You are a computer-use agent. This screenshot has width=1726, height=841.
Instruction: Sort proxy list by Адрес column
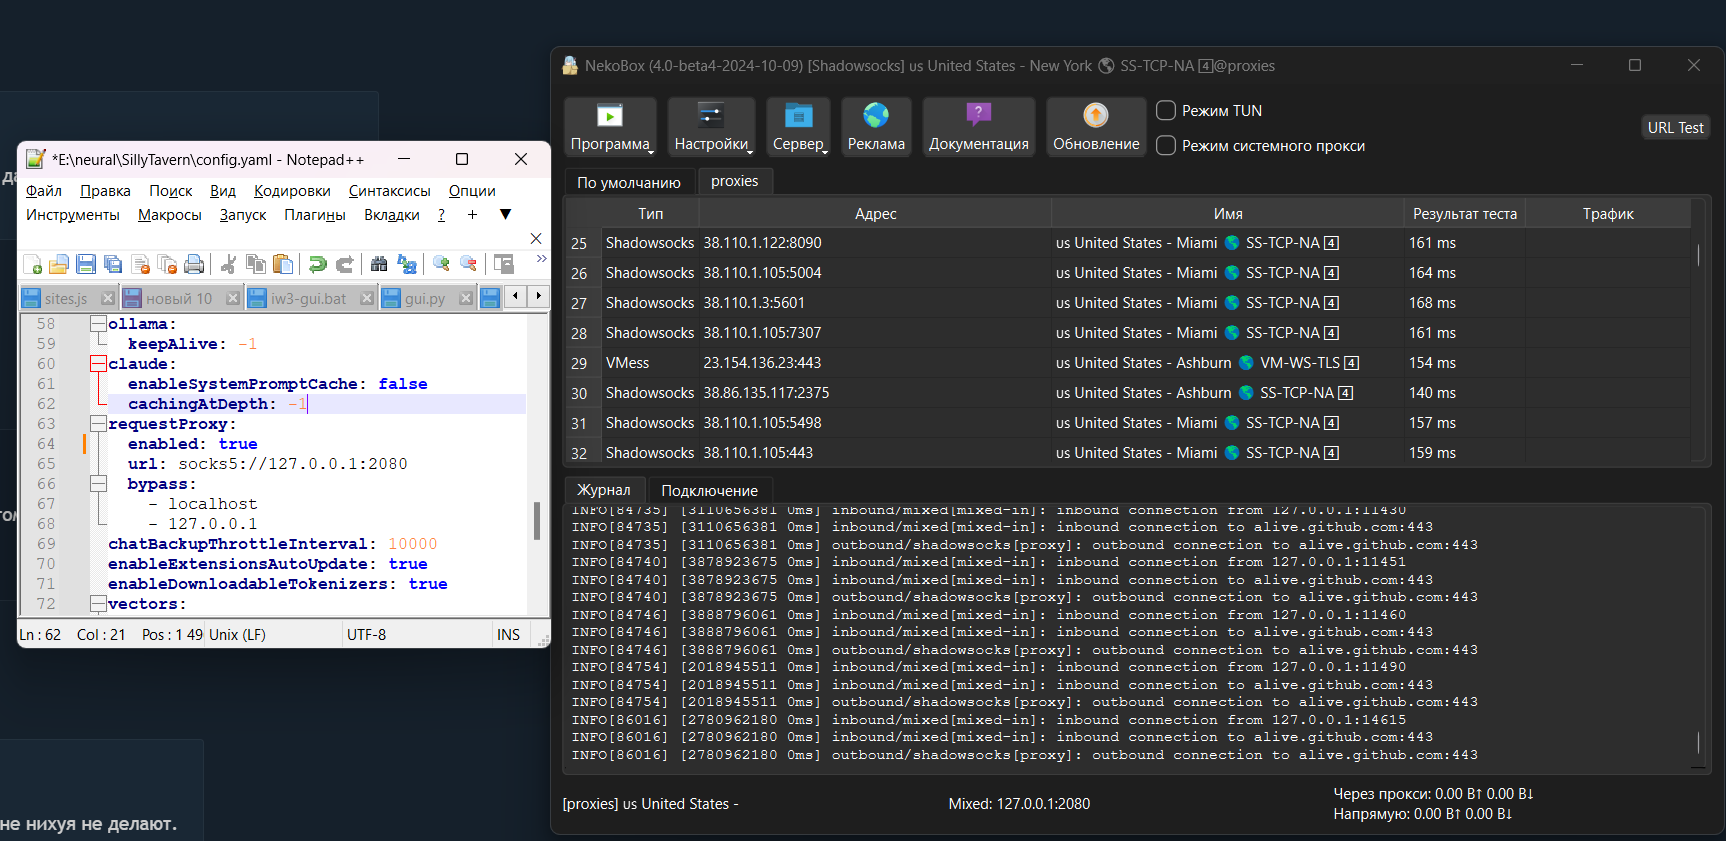point(875,214)
